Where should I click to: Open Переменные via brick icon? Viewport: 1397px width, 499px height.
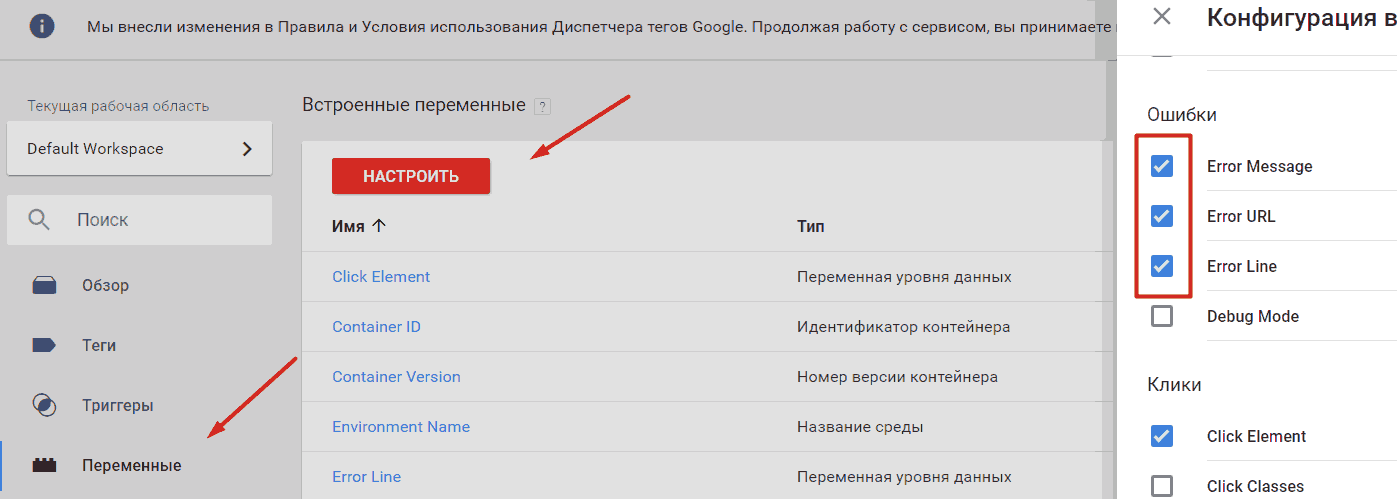pyautogui.click(x=44, y=465)
